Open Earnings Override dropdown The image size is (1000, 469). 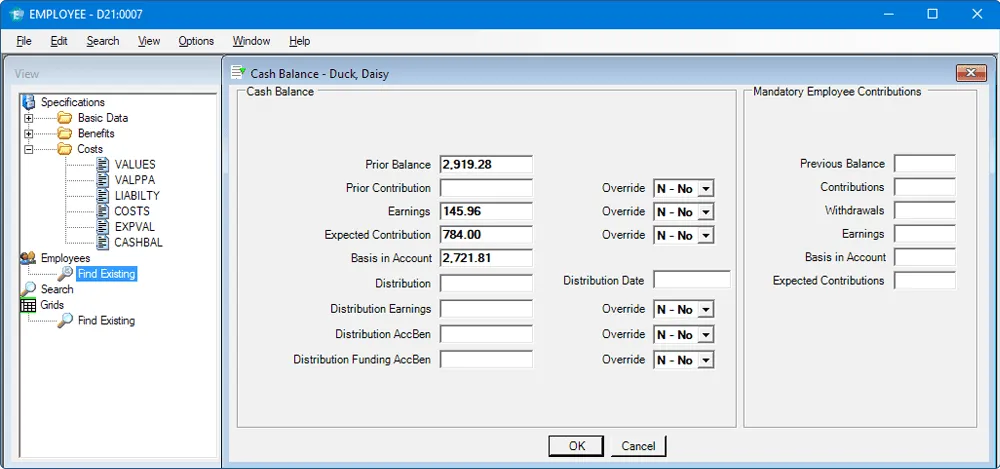tap(705, 212)
